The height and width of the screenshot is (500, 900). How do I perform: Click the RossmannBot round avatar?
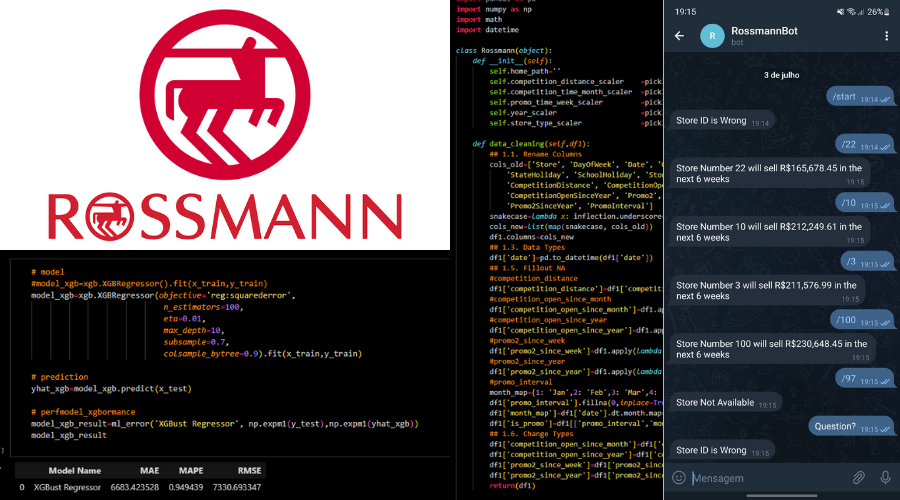pos(712,36)
